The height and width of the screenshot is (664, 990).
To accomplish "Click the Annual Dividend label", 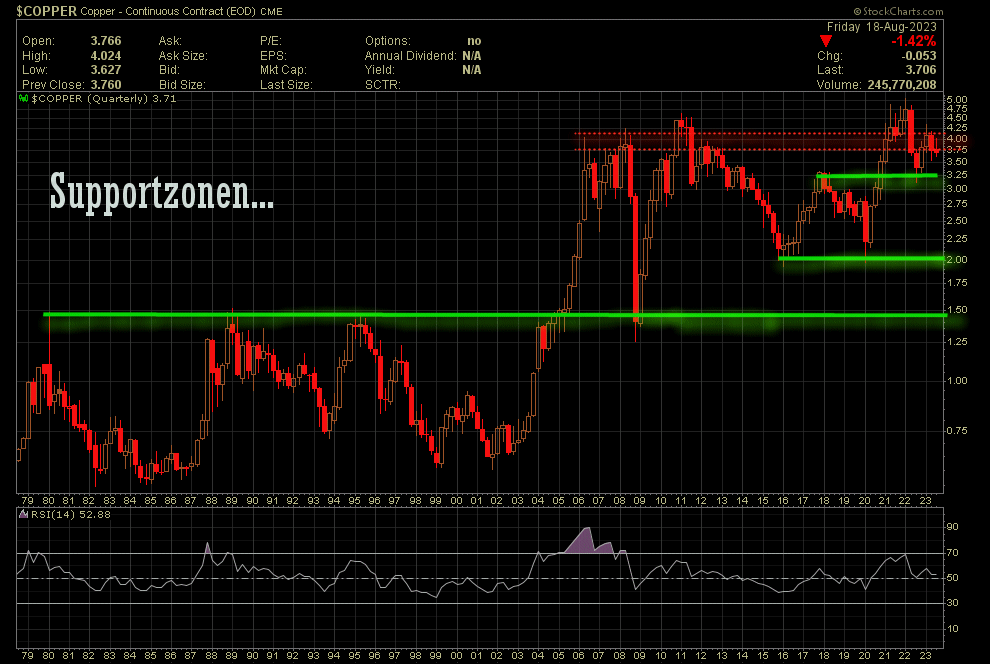I will [410, 56].
